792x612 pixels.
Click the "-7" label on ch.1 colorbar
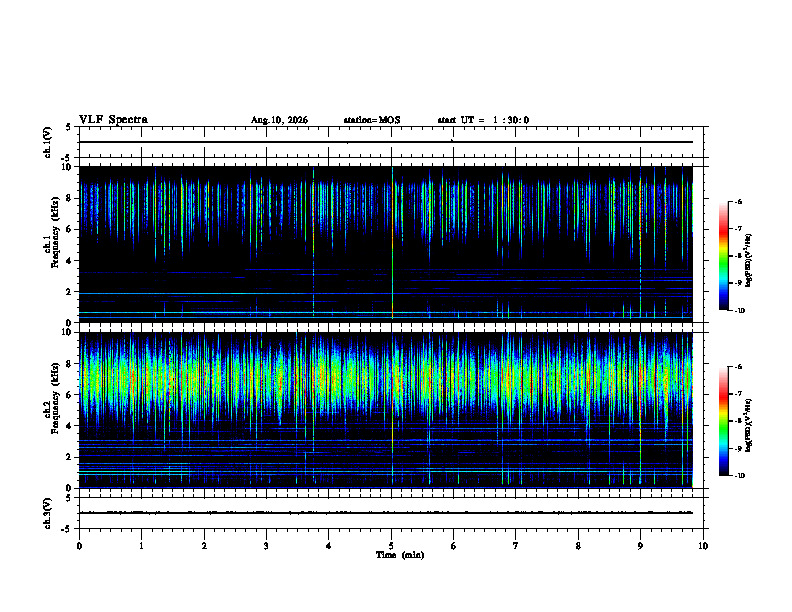pyautogui.click(x=738, y=229)
